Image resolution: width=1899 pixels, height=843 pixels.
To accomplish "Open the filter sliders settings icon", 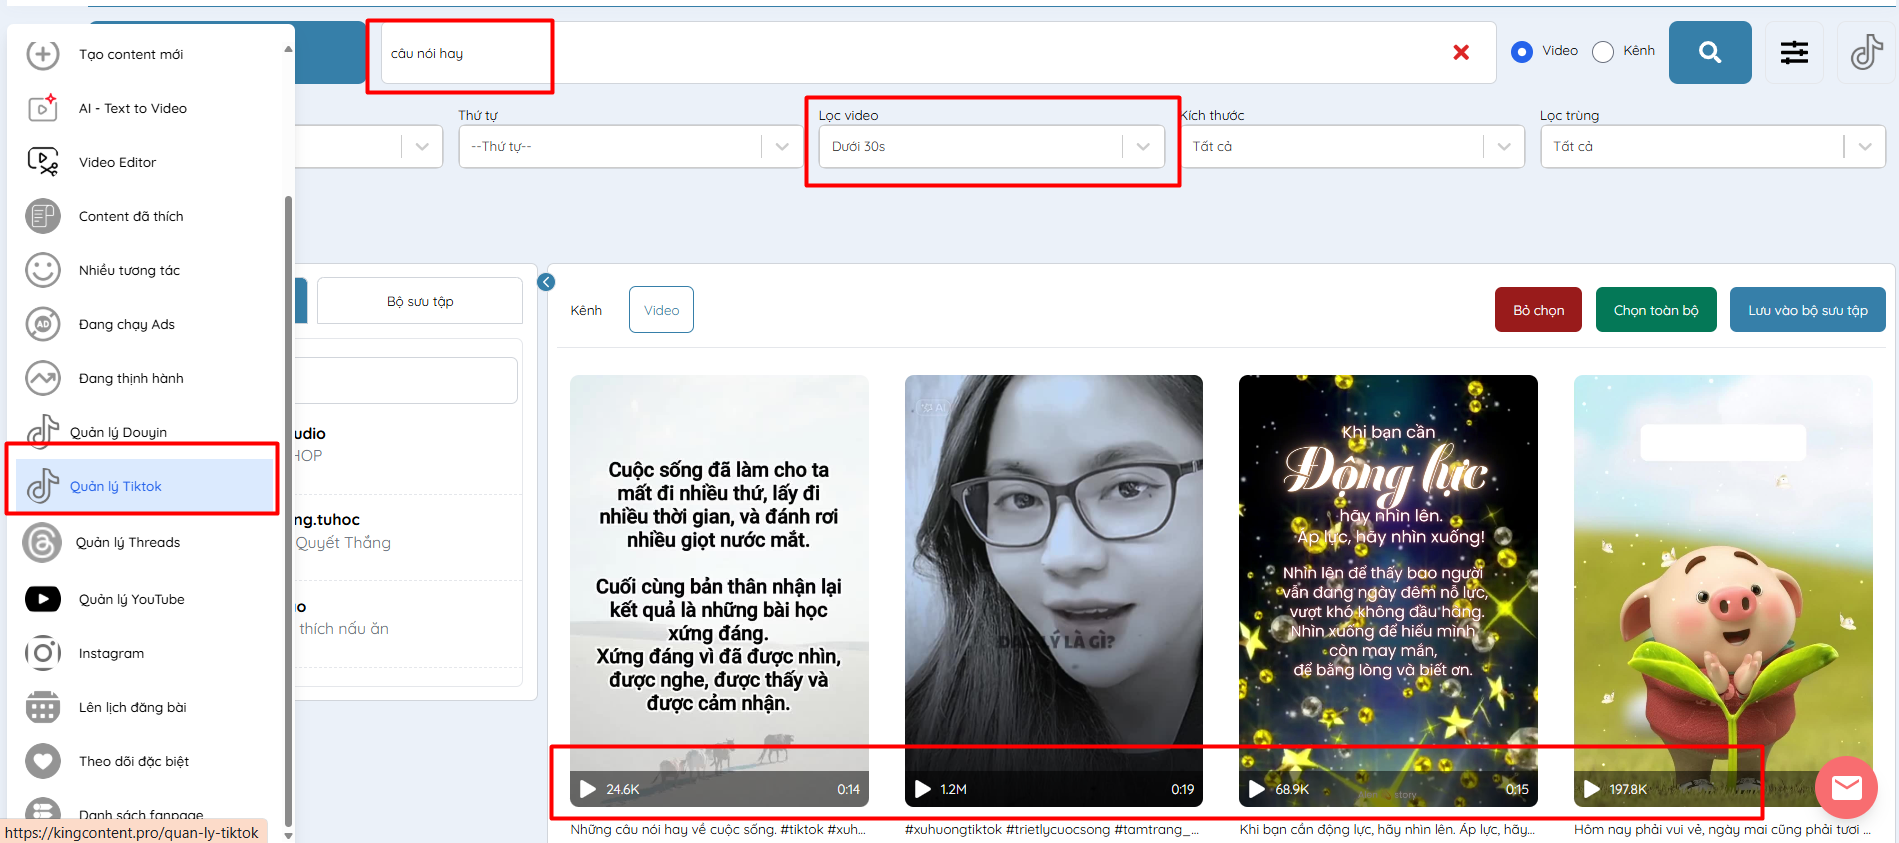I will (1794, 52).
